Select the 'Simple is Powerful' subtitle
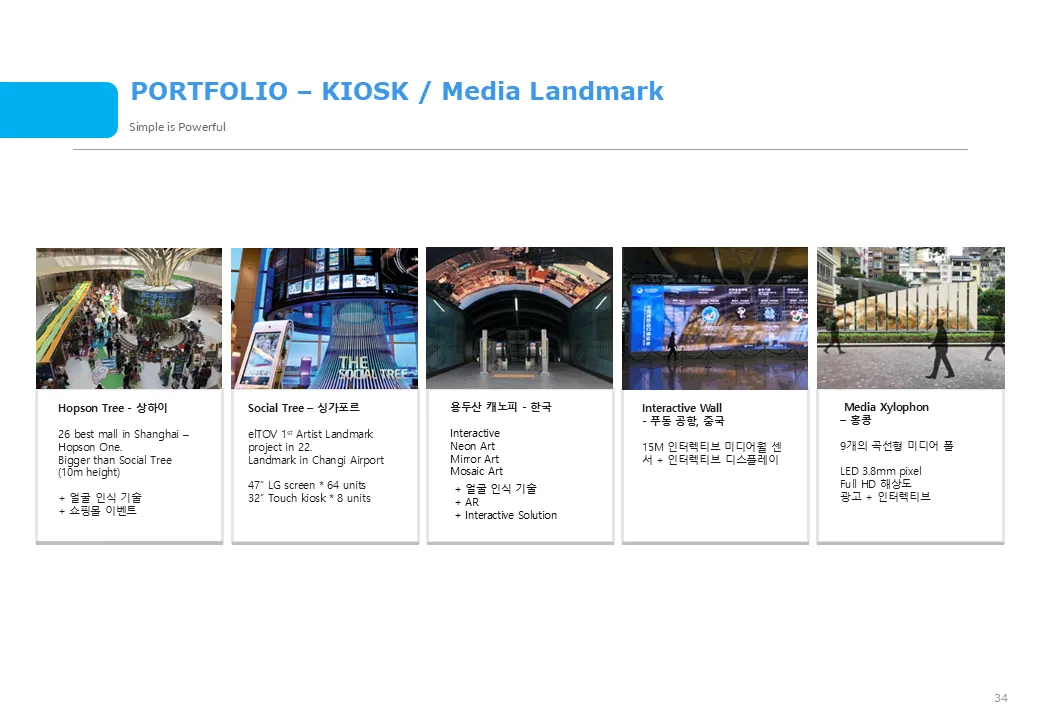Screen dimensions: 1040x720 point(177,127)
